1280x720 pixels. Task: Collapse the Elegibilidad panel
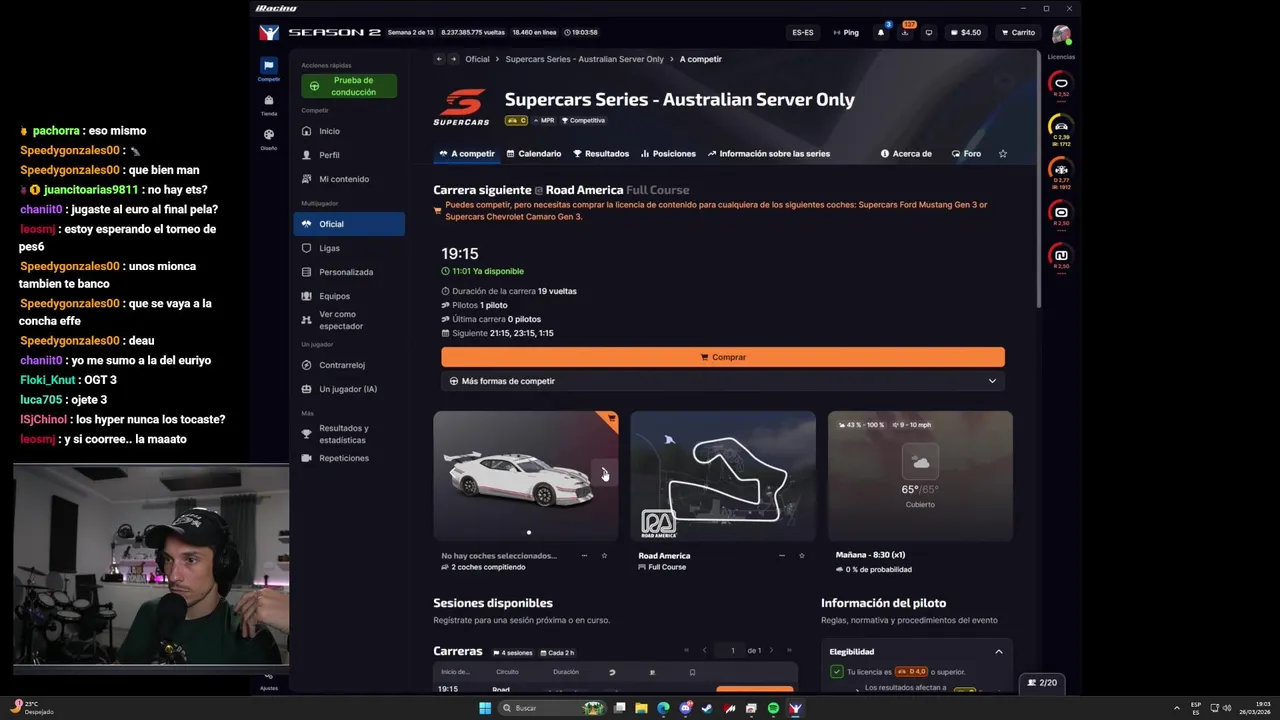pos(998,652)
